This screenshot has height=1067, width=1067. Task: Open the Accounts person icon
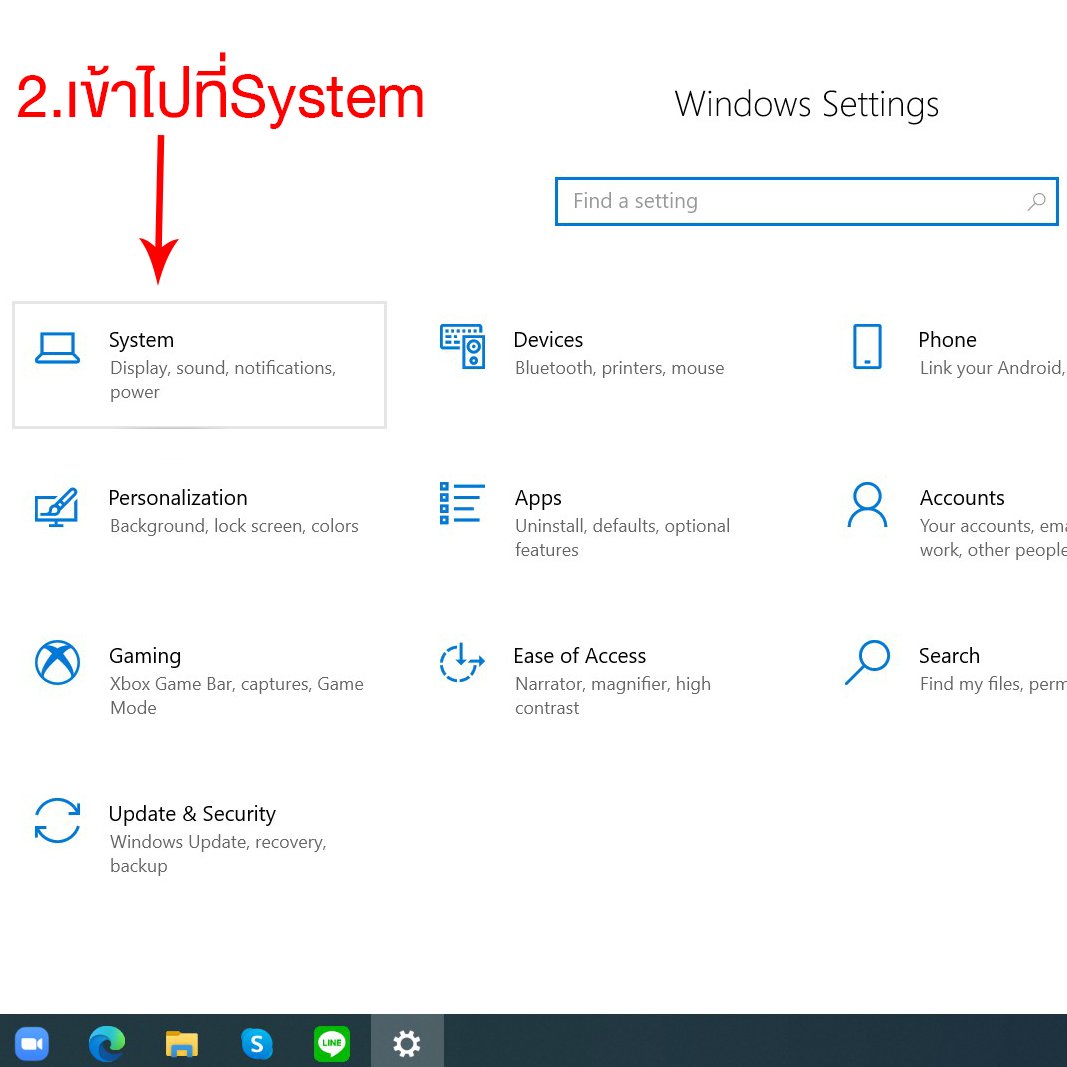pyautogui.click(x=867, y=505)
